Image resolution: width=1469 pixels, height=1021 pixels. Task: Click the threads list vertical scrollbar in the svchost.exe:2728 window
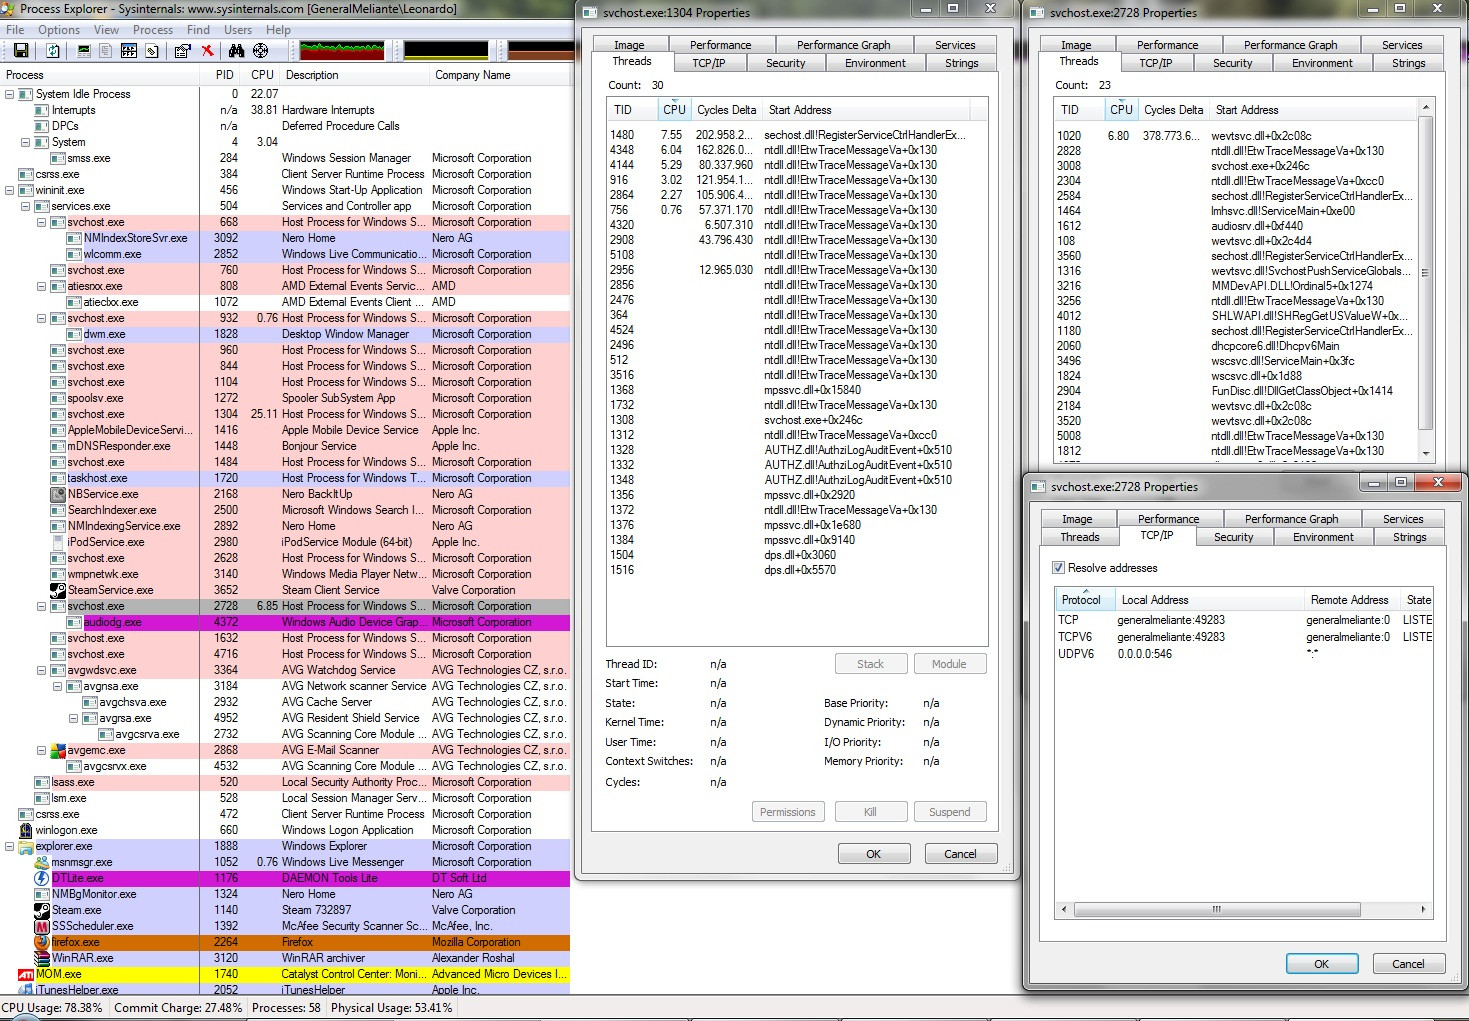(1426, 280)
